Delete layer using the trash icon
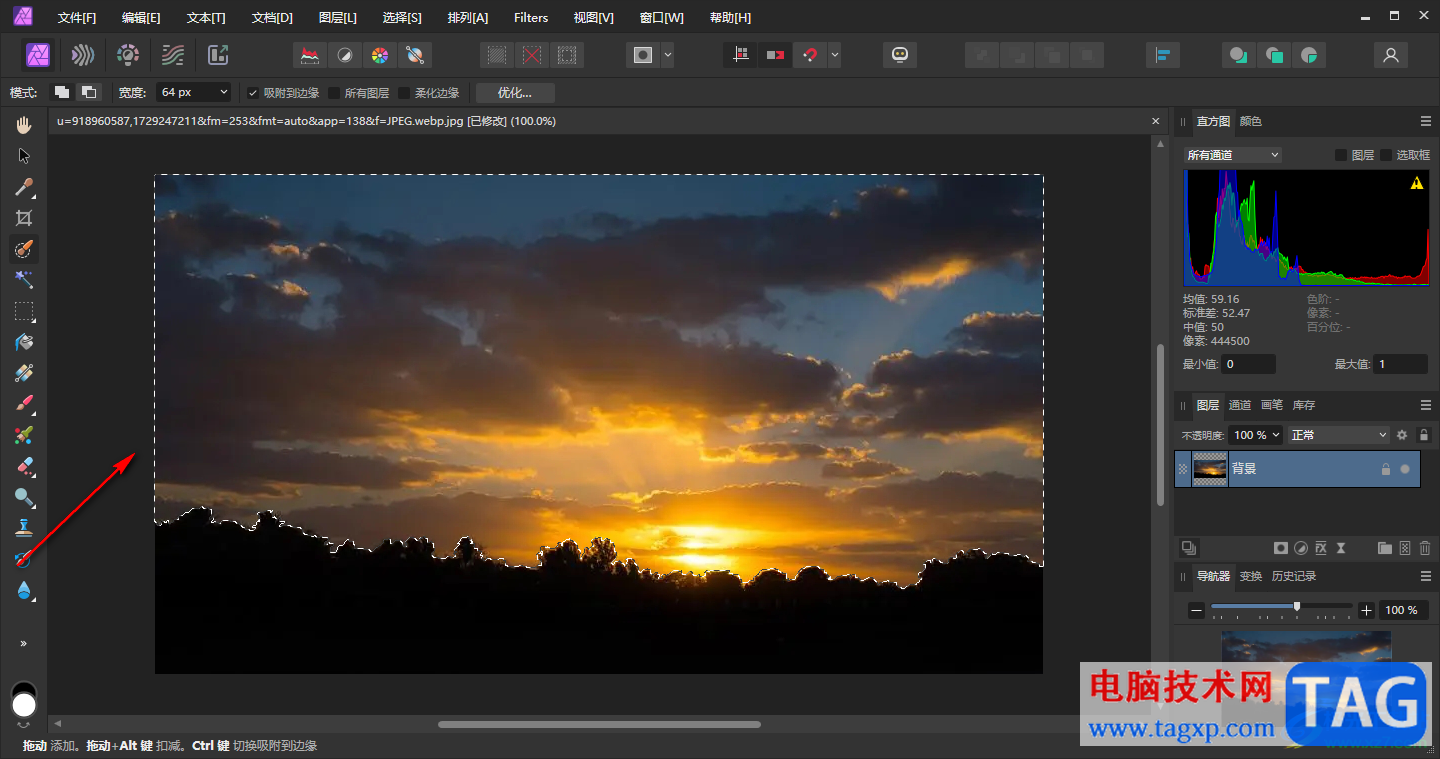Image resolution: width=1440 pixels, height=759 pixels. point(1425,548)
